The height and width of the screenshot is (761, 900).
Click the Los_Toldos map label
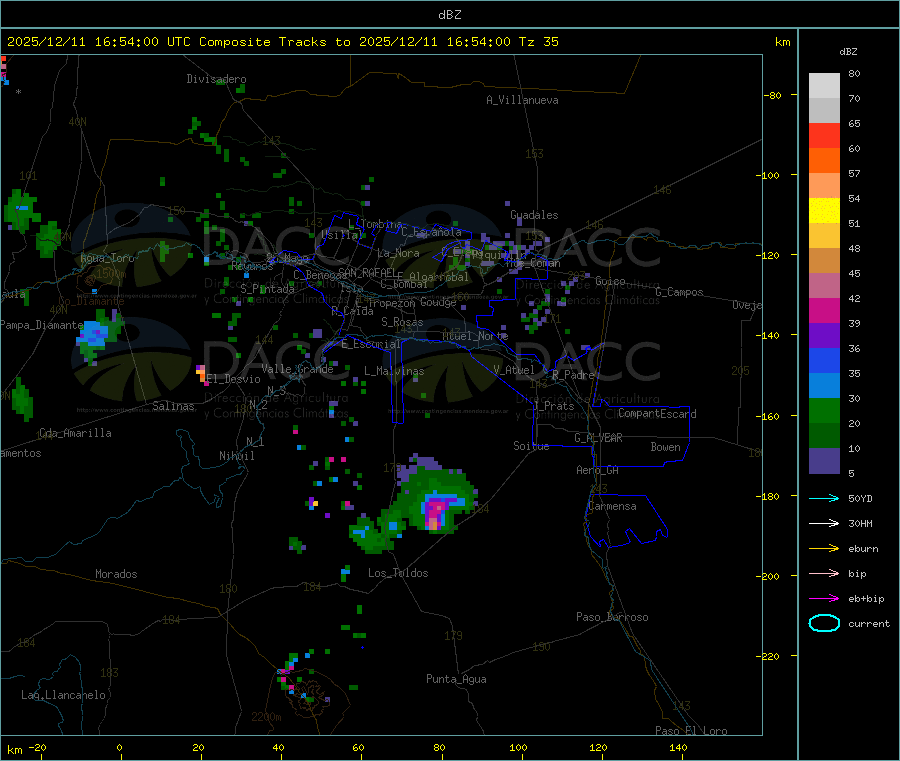[x=398, y=573]
